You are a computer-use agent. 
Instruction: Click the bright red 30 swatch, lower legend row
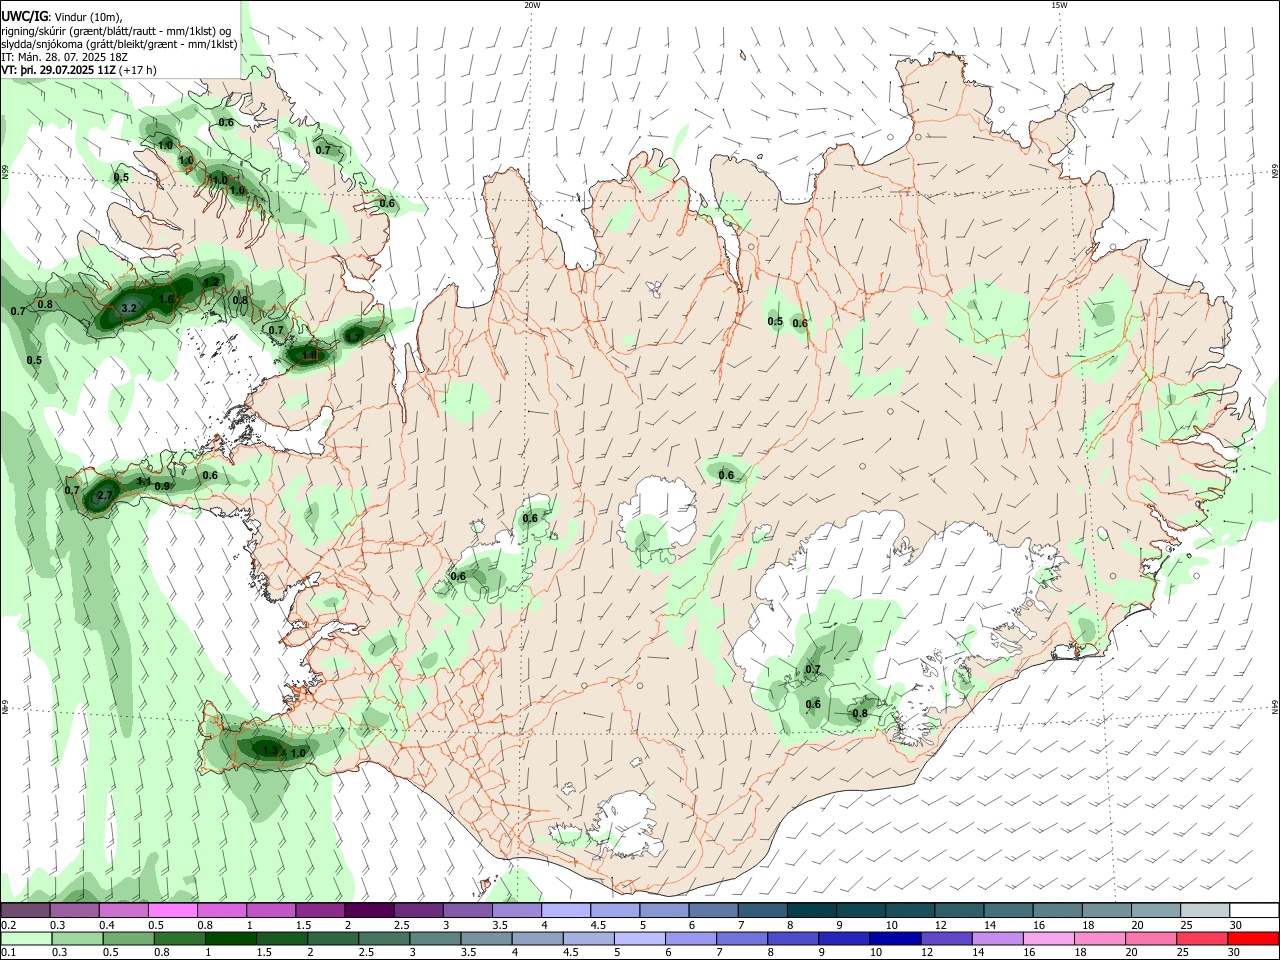pyautogui.click(x=1252, y=938)
